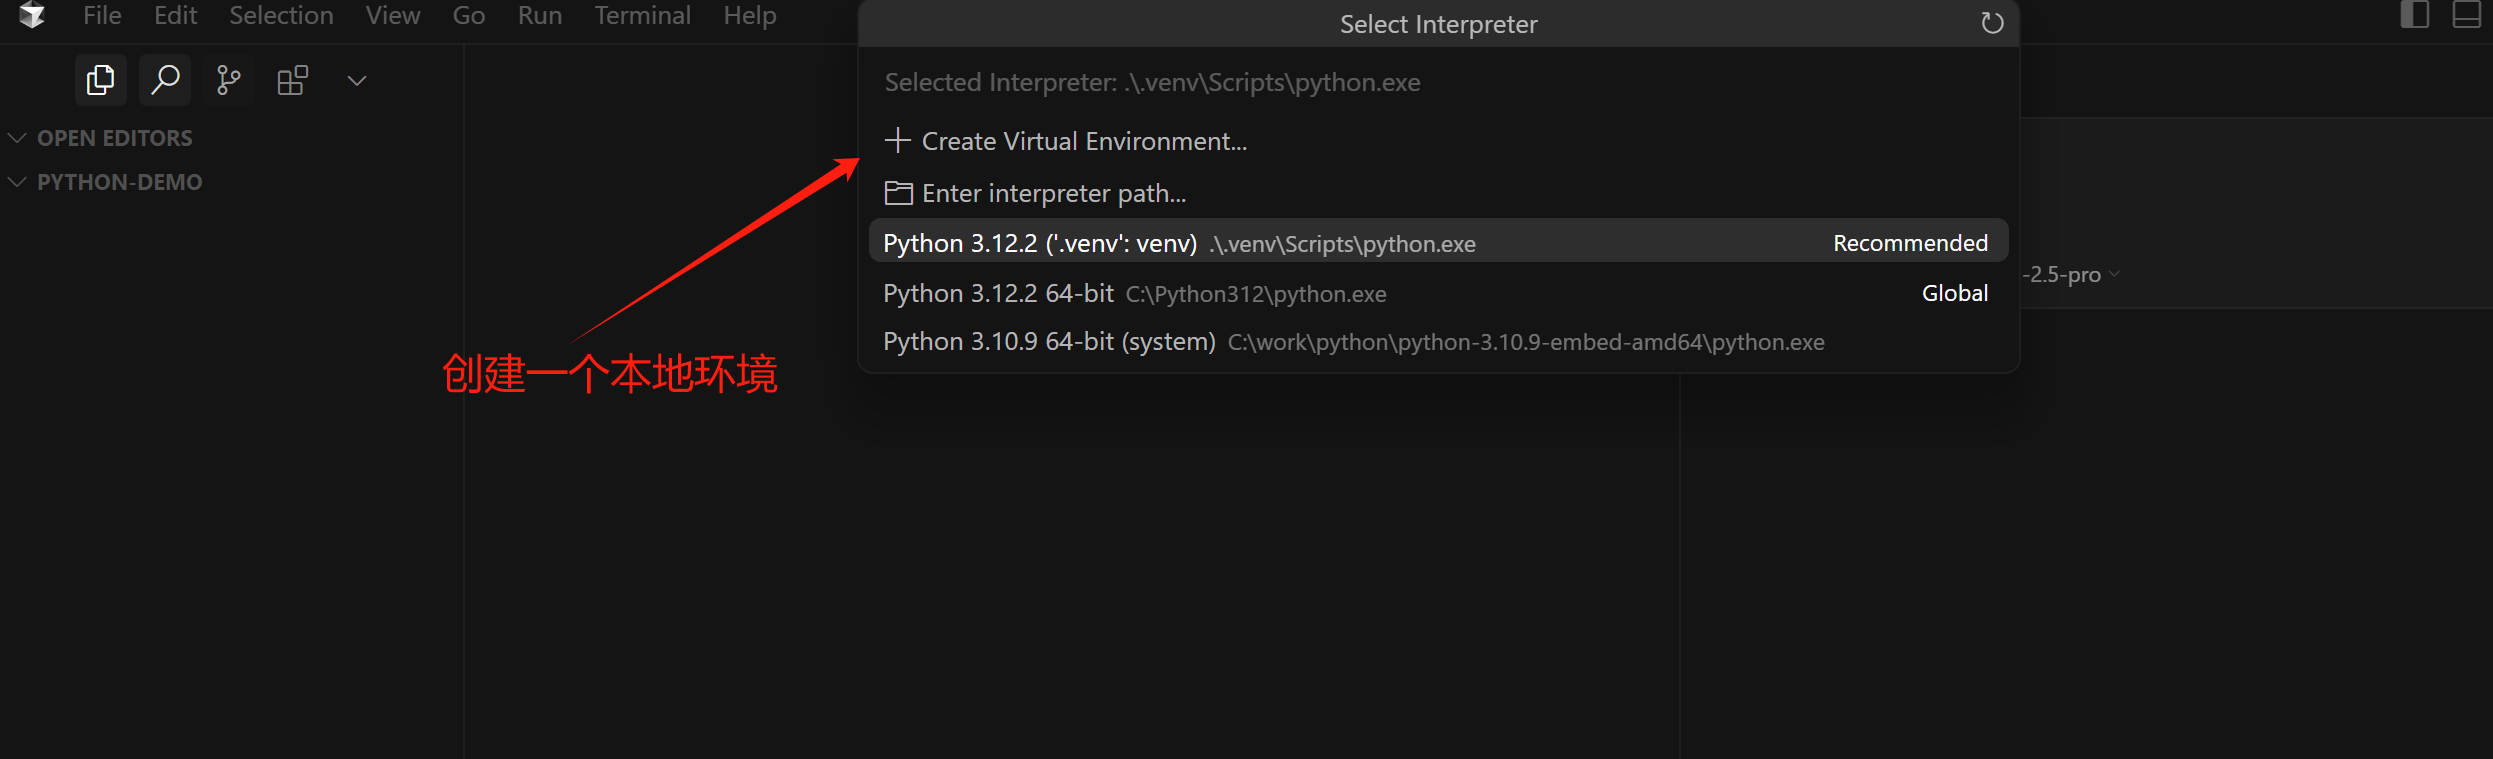Image resolution: width=2493 pixels, height=759 pixels.
Task: Open the View menu
Action: tap(392, 15)
